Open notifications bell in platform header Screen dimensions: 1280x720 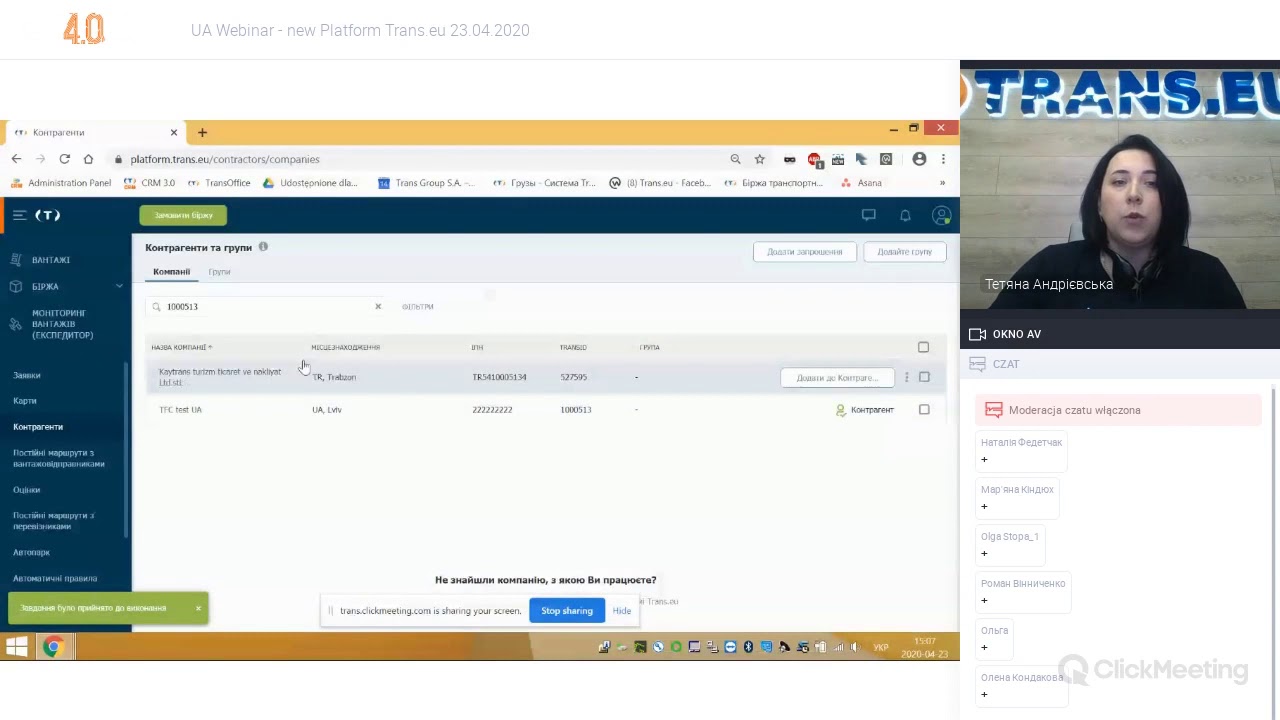(x=905, y=215)
